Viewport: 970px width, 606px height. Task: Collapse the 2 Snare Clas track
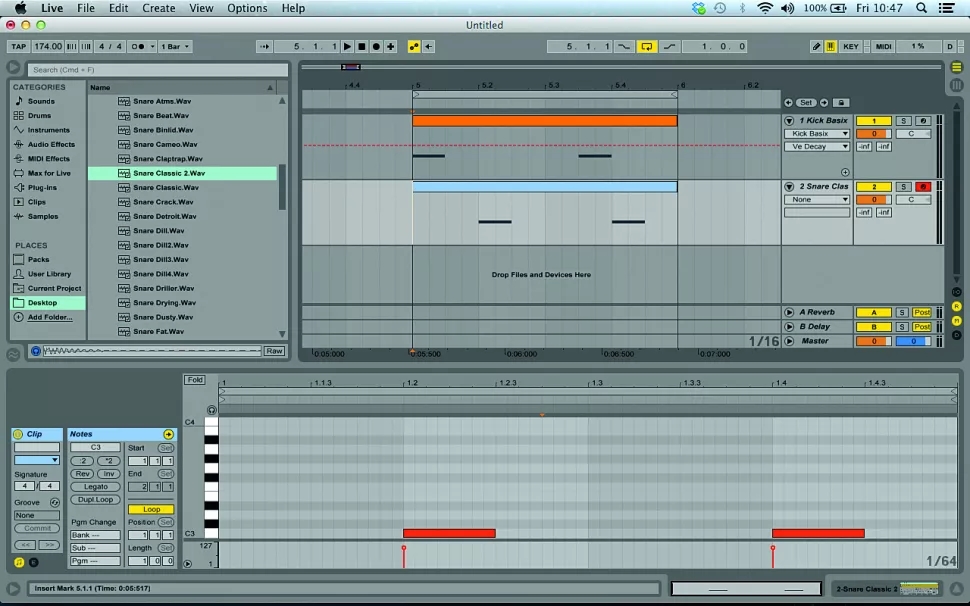tap(789, 187)
